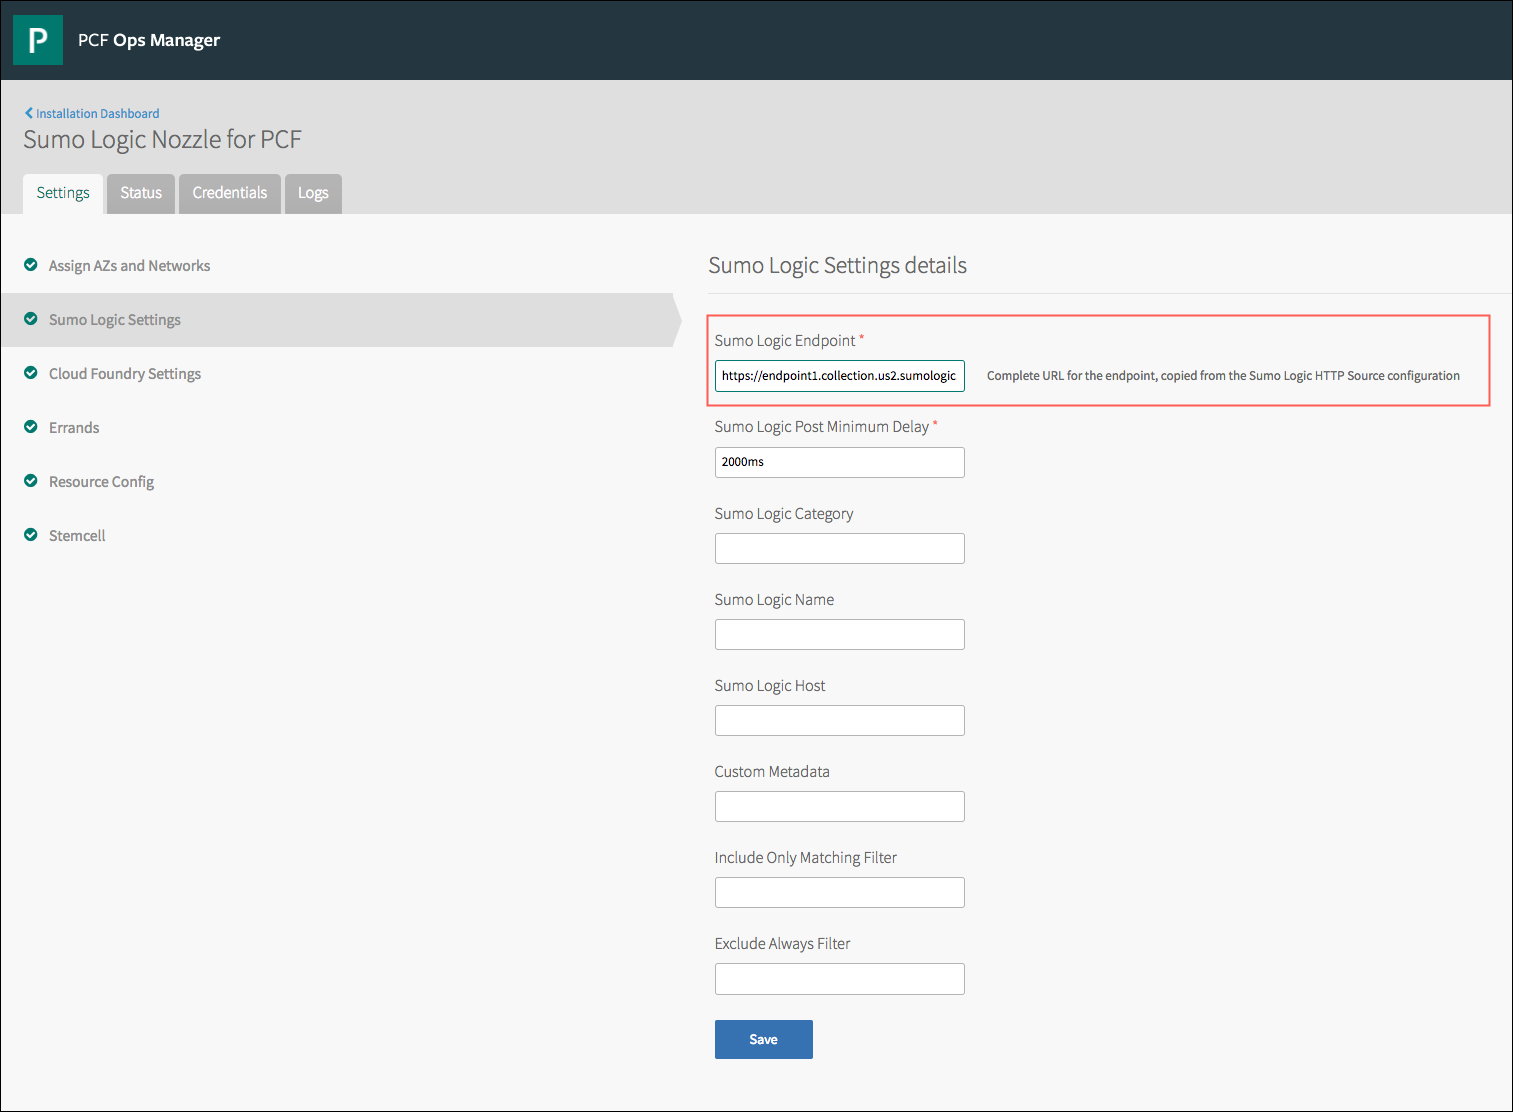Click the checkmark icon beside Resource Config
Screen dimensions: 1513x1112
click(x=31, y=480)
